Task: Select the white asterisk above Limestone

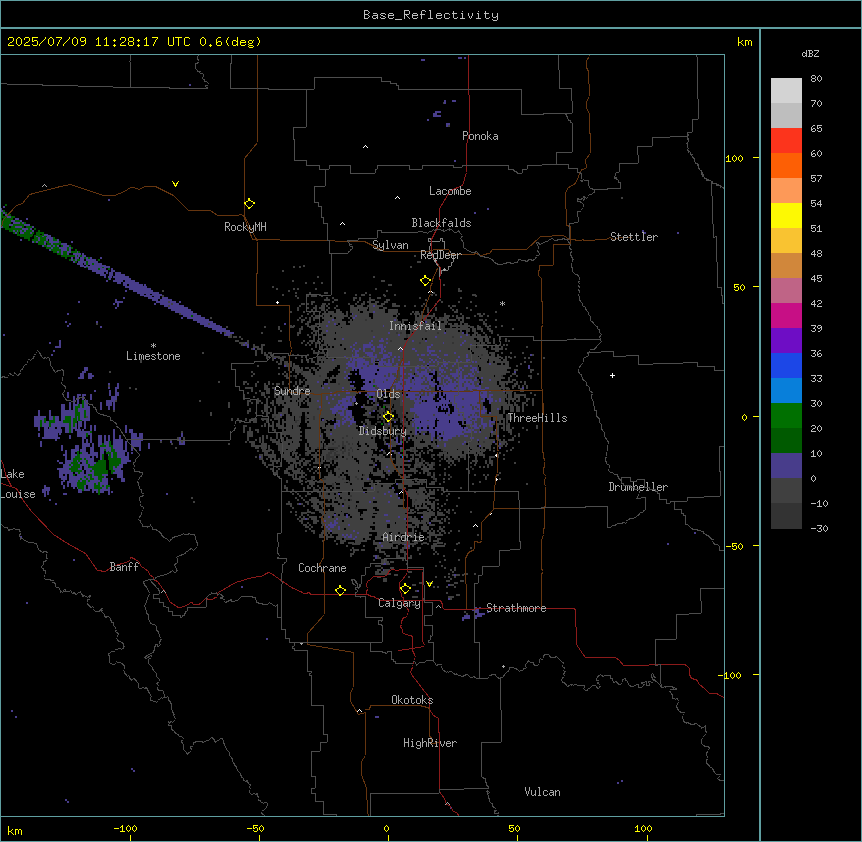Action: [x=153, y=346]
